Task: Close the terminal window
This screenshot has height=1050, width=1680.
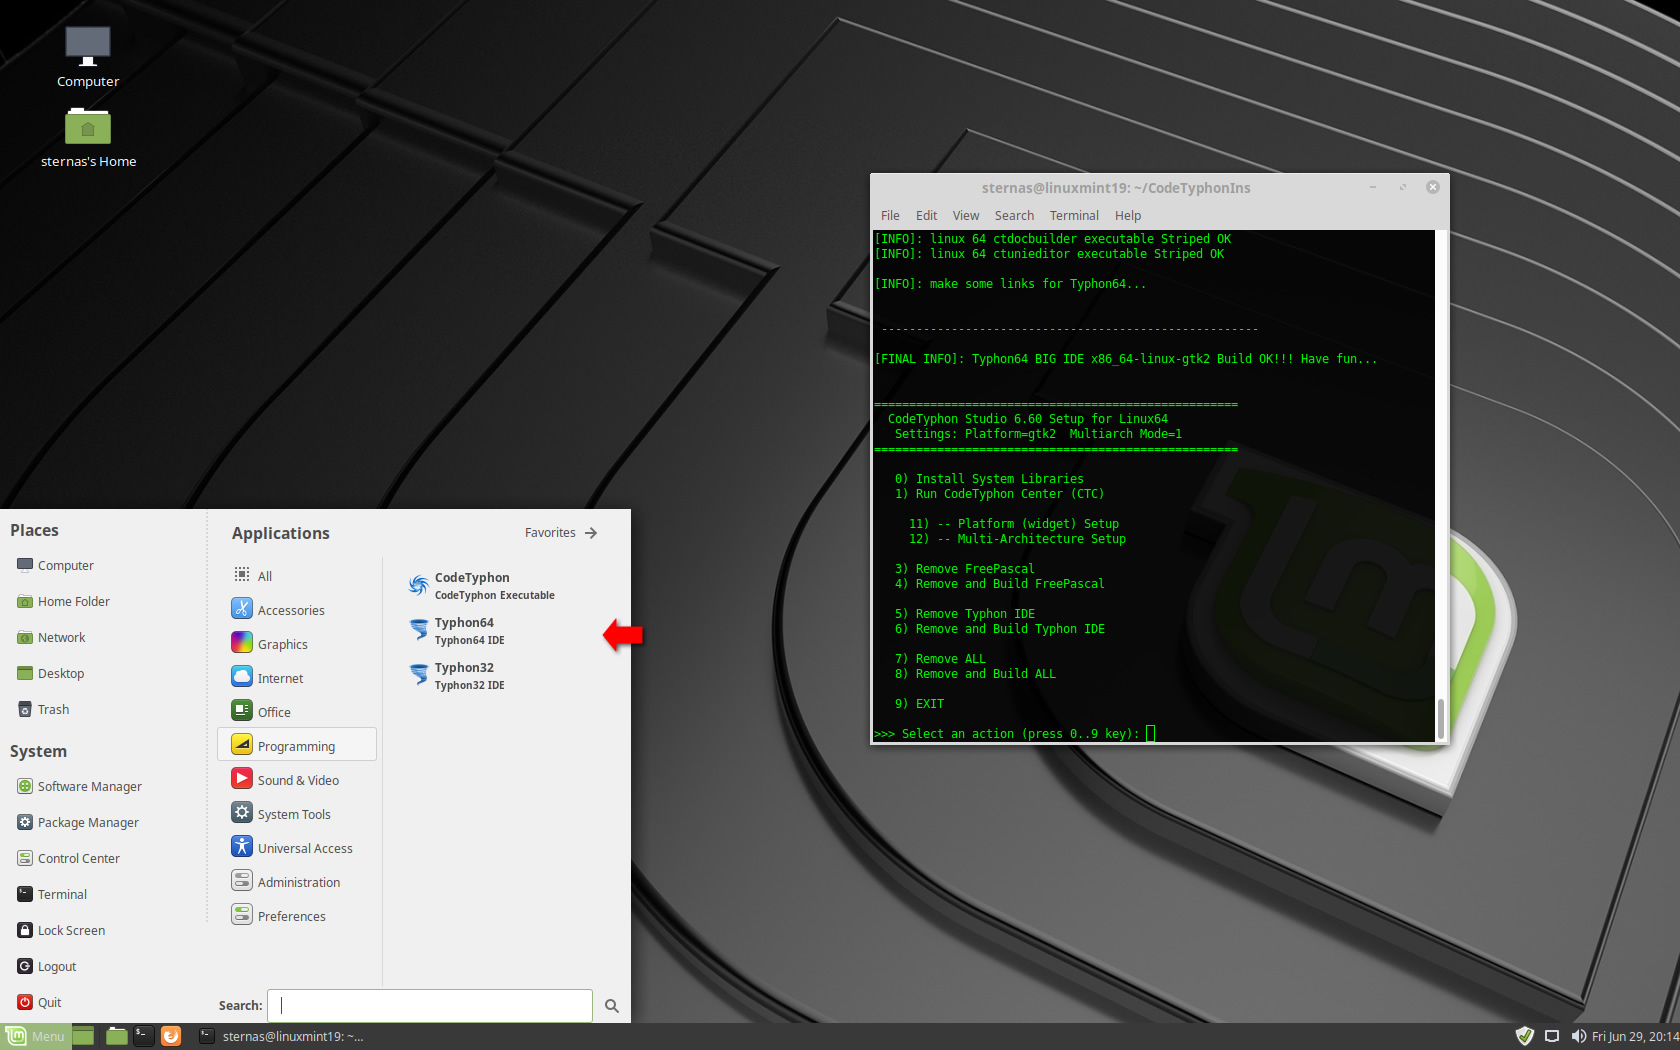Action: [x=1432, y=187]
